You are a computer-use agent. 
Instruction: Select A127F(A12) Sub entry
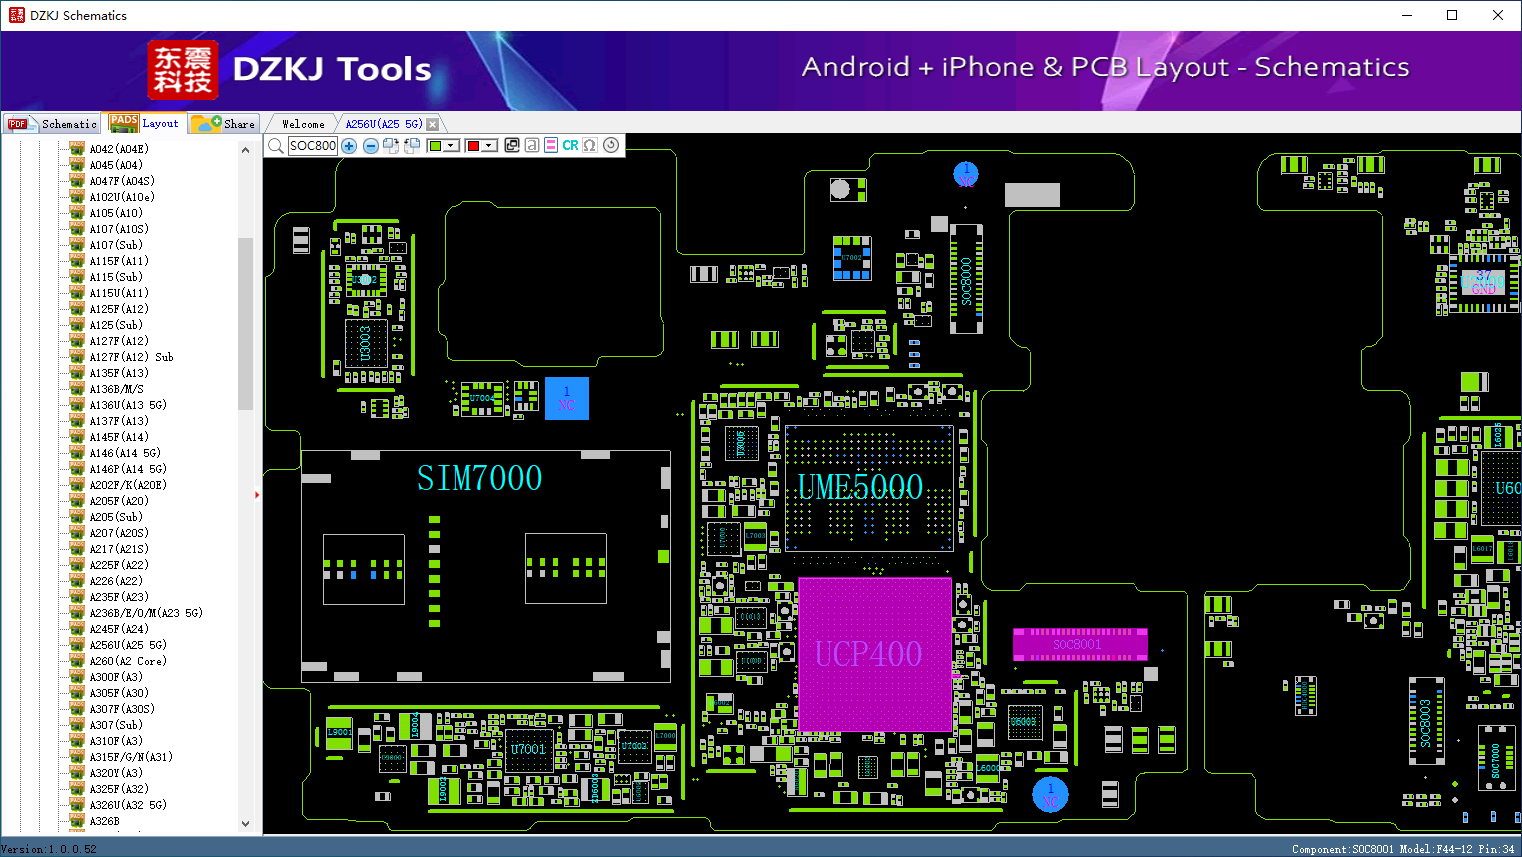click(131, 357)
